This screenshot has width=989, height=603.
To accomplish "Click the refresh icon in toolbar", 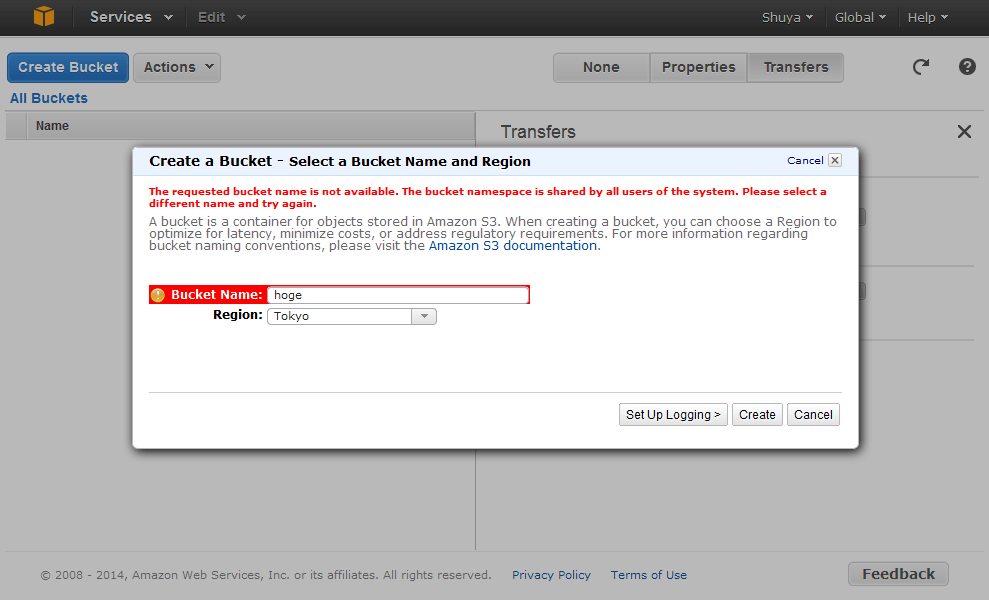I will coord(920,67).
